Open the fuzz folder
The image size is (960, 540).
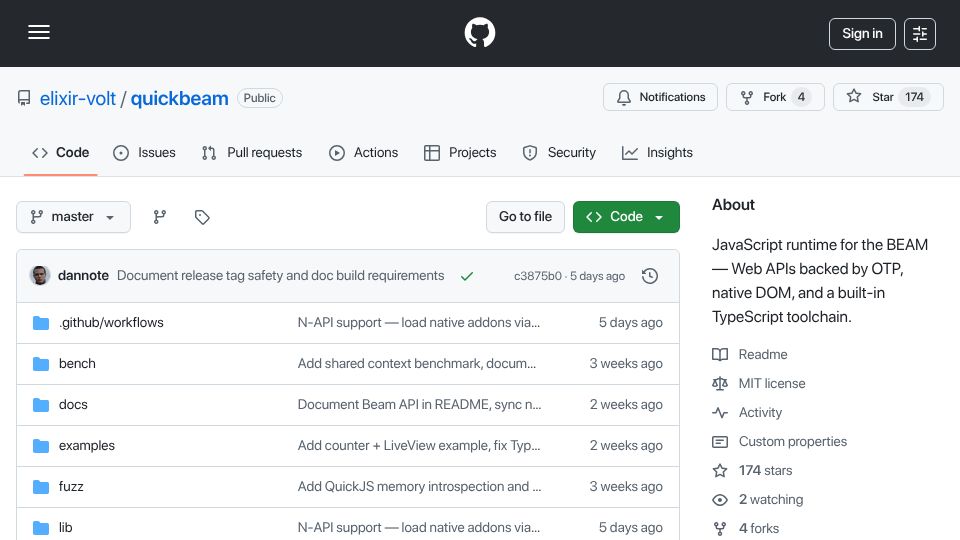[71, 487]
